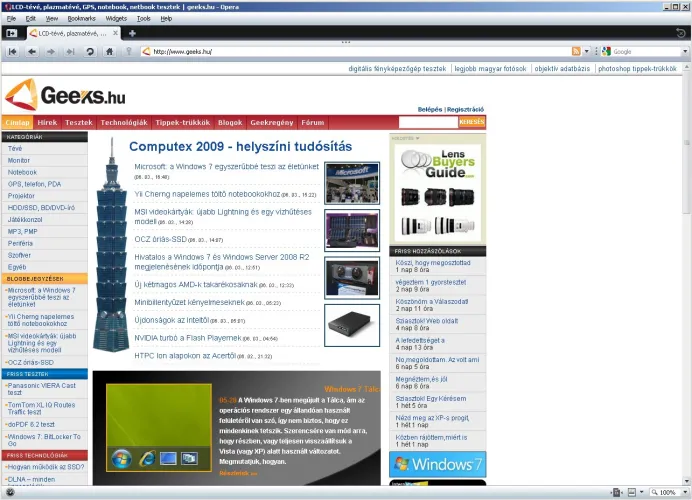Click the Microsoft booth thumbnail image
This screenshot has height=500, width=692.
pos(352,183)
